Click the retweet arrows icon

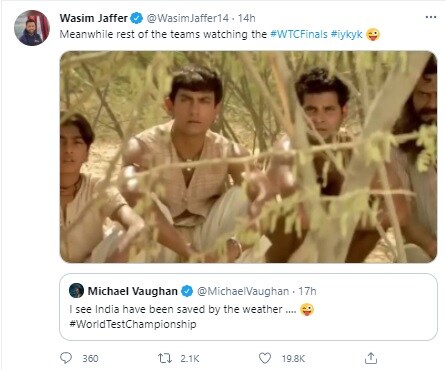pyautogui.click(x=165, y=358)
